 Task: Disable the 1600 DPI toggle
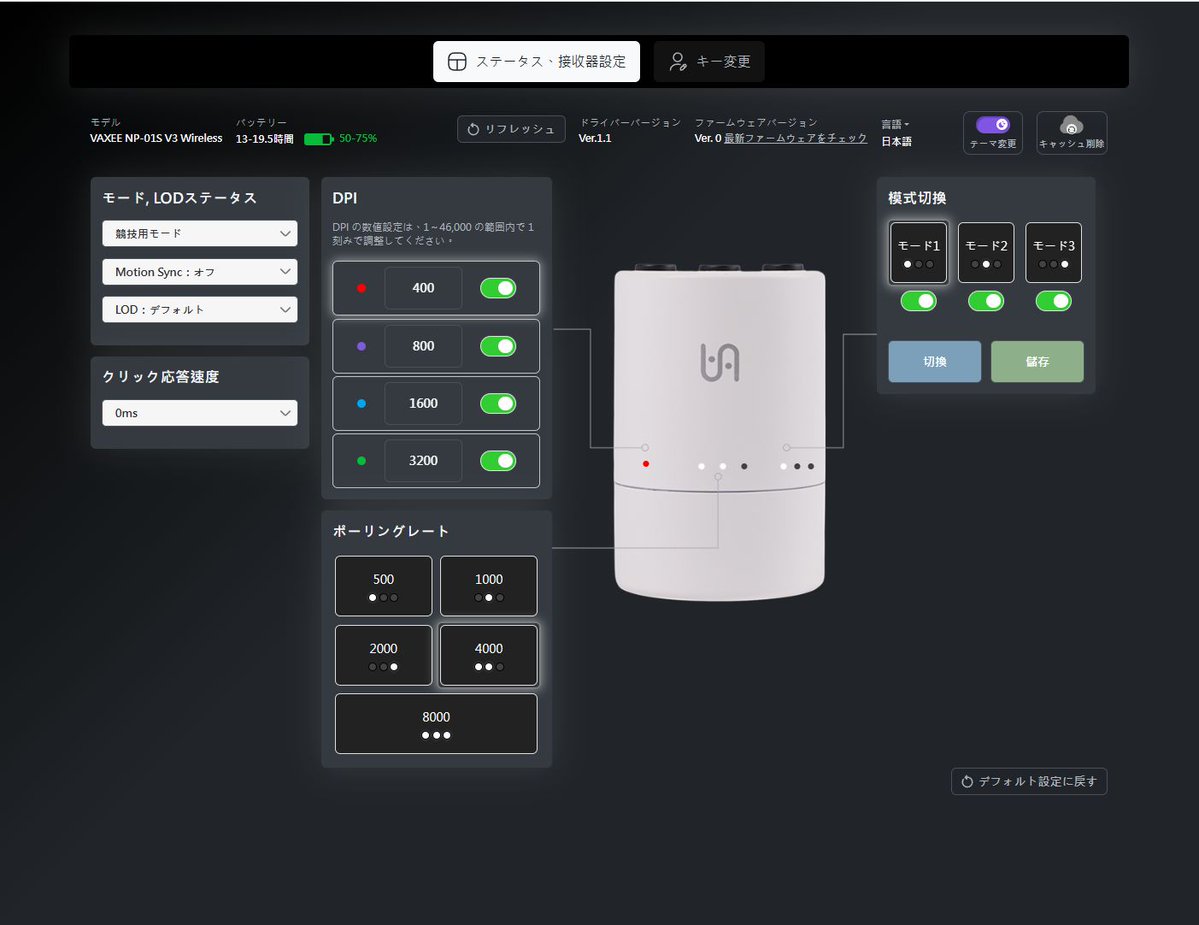pos(498,404)
